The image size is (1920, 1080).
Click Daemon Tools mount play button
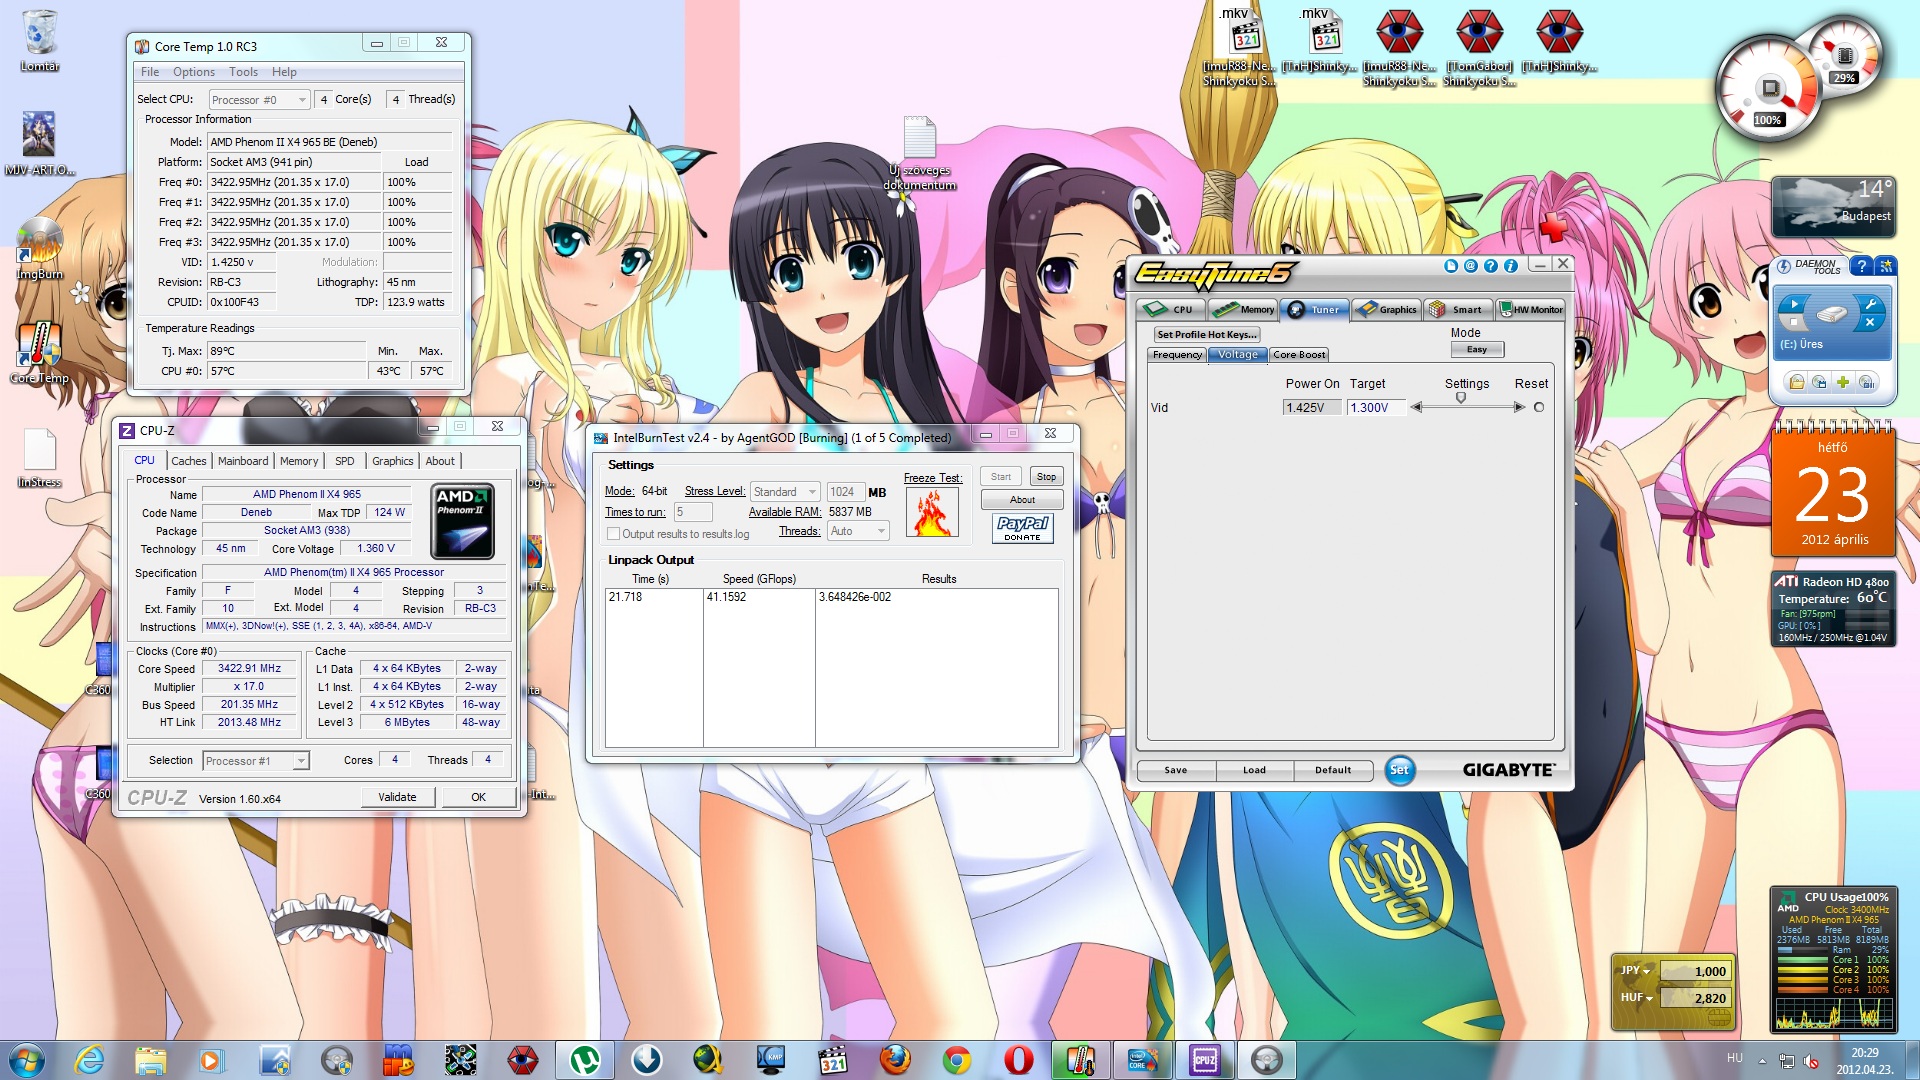[x=1794, y=304]
